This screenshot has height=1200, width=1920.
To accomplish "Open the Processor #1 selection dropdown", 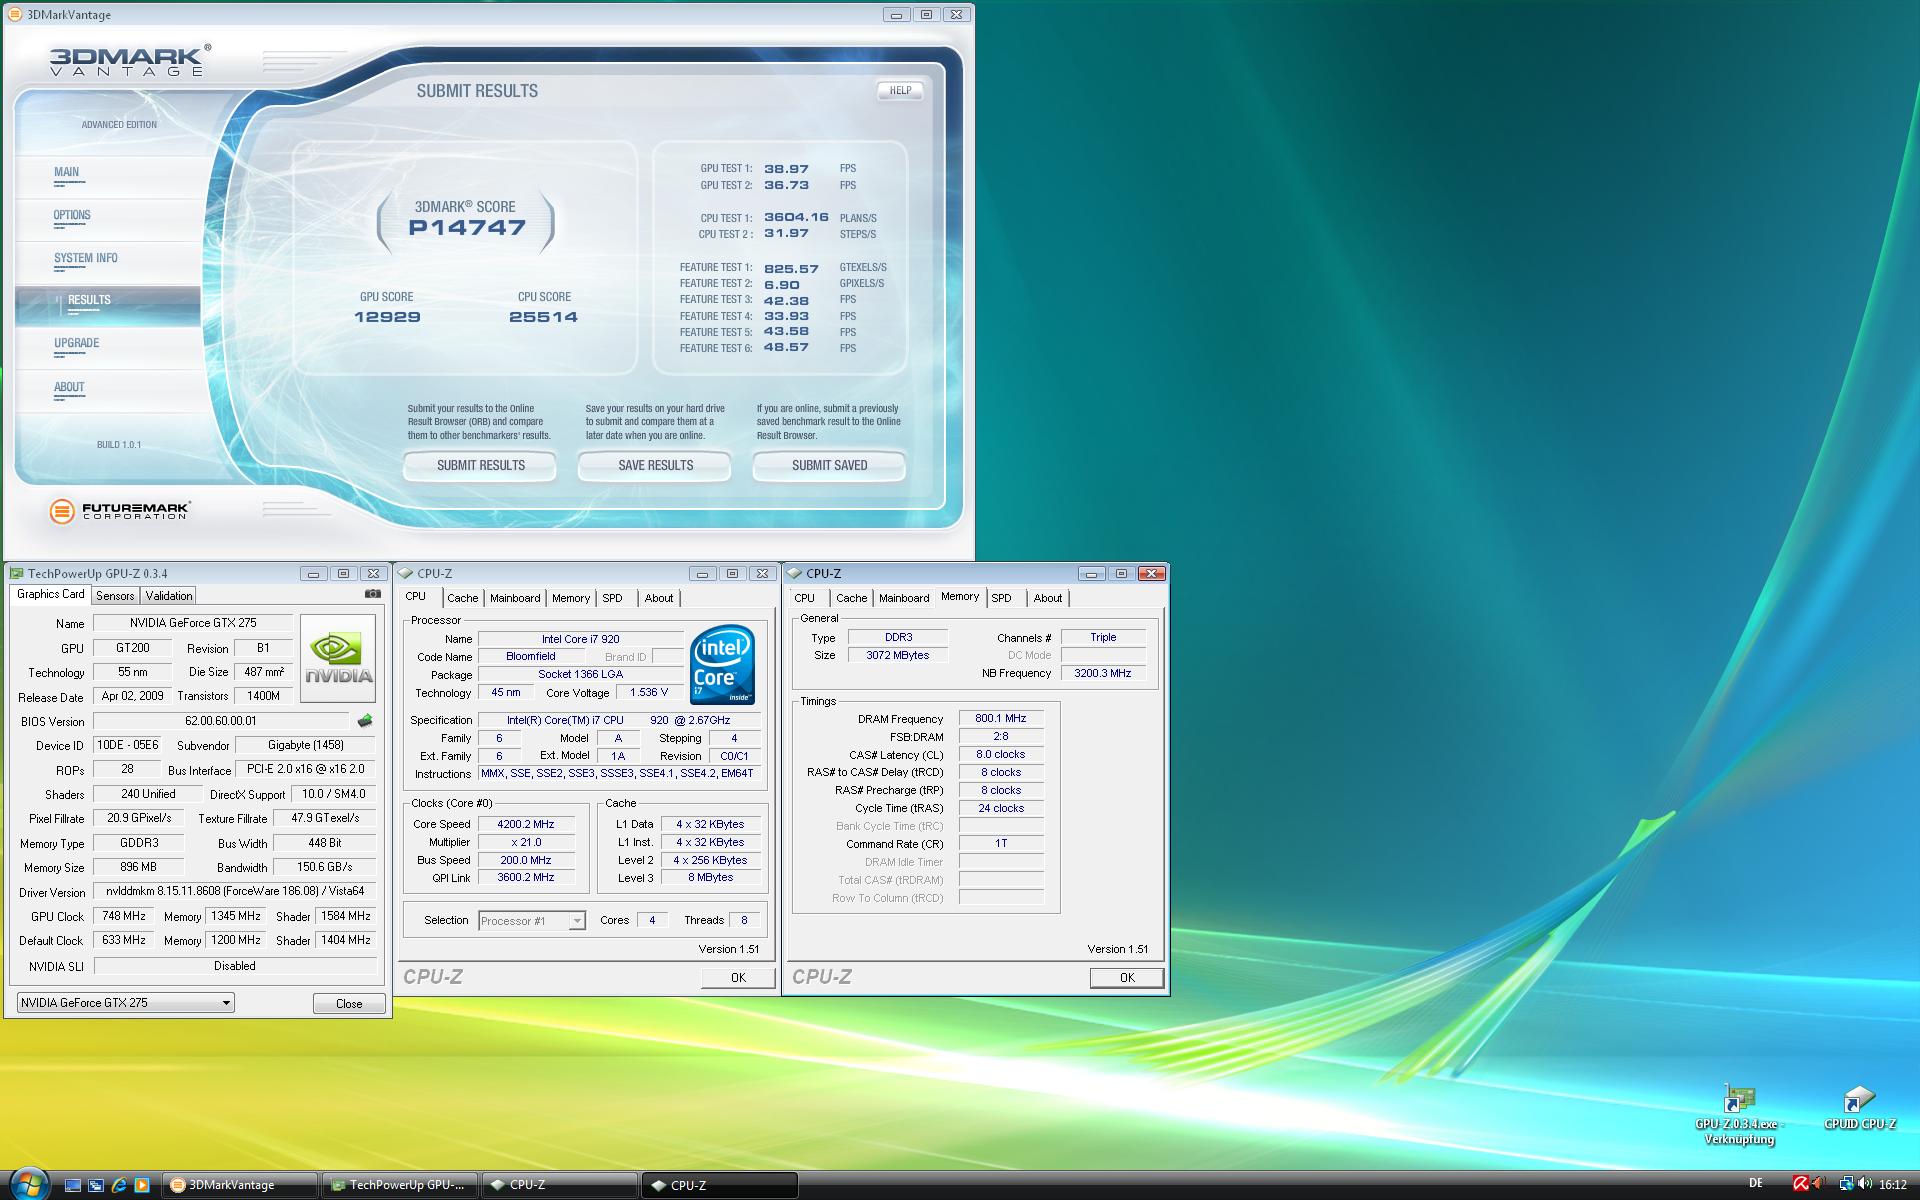I will coord(577,921).
